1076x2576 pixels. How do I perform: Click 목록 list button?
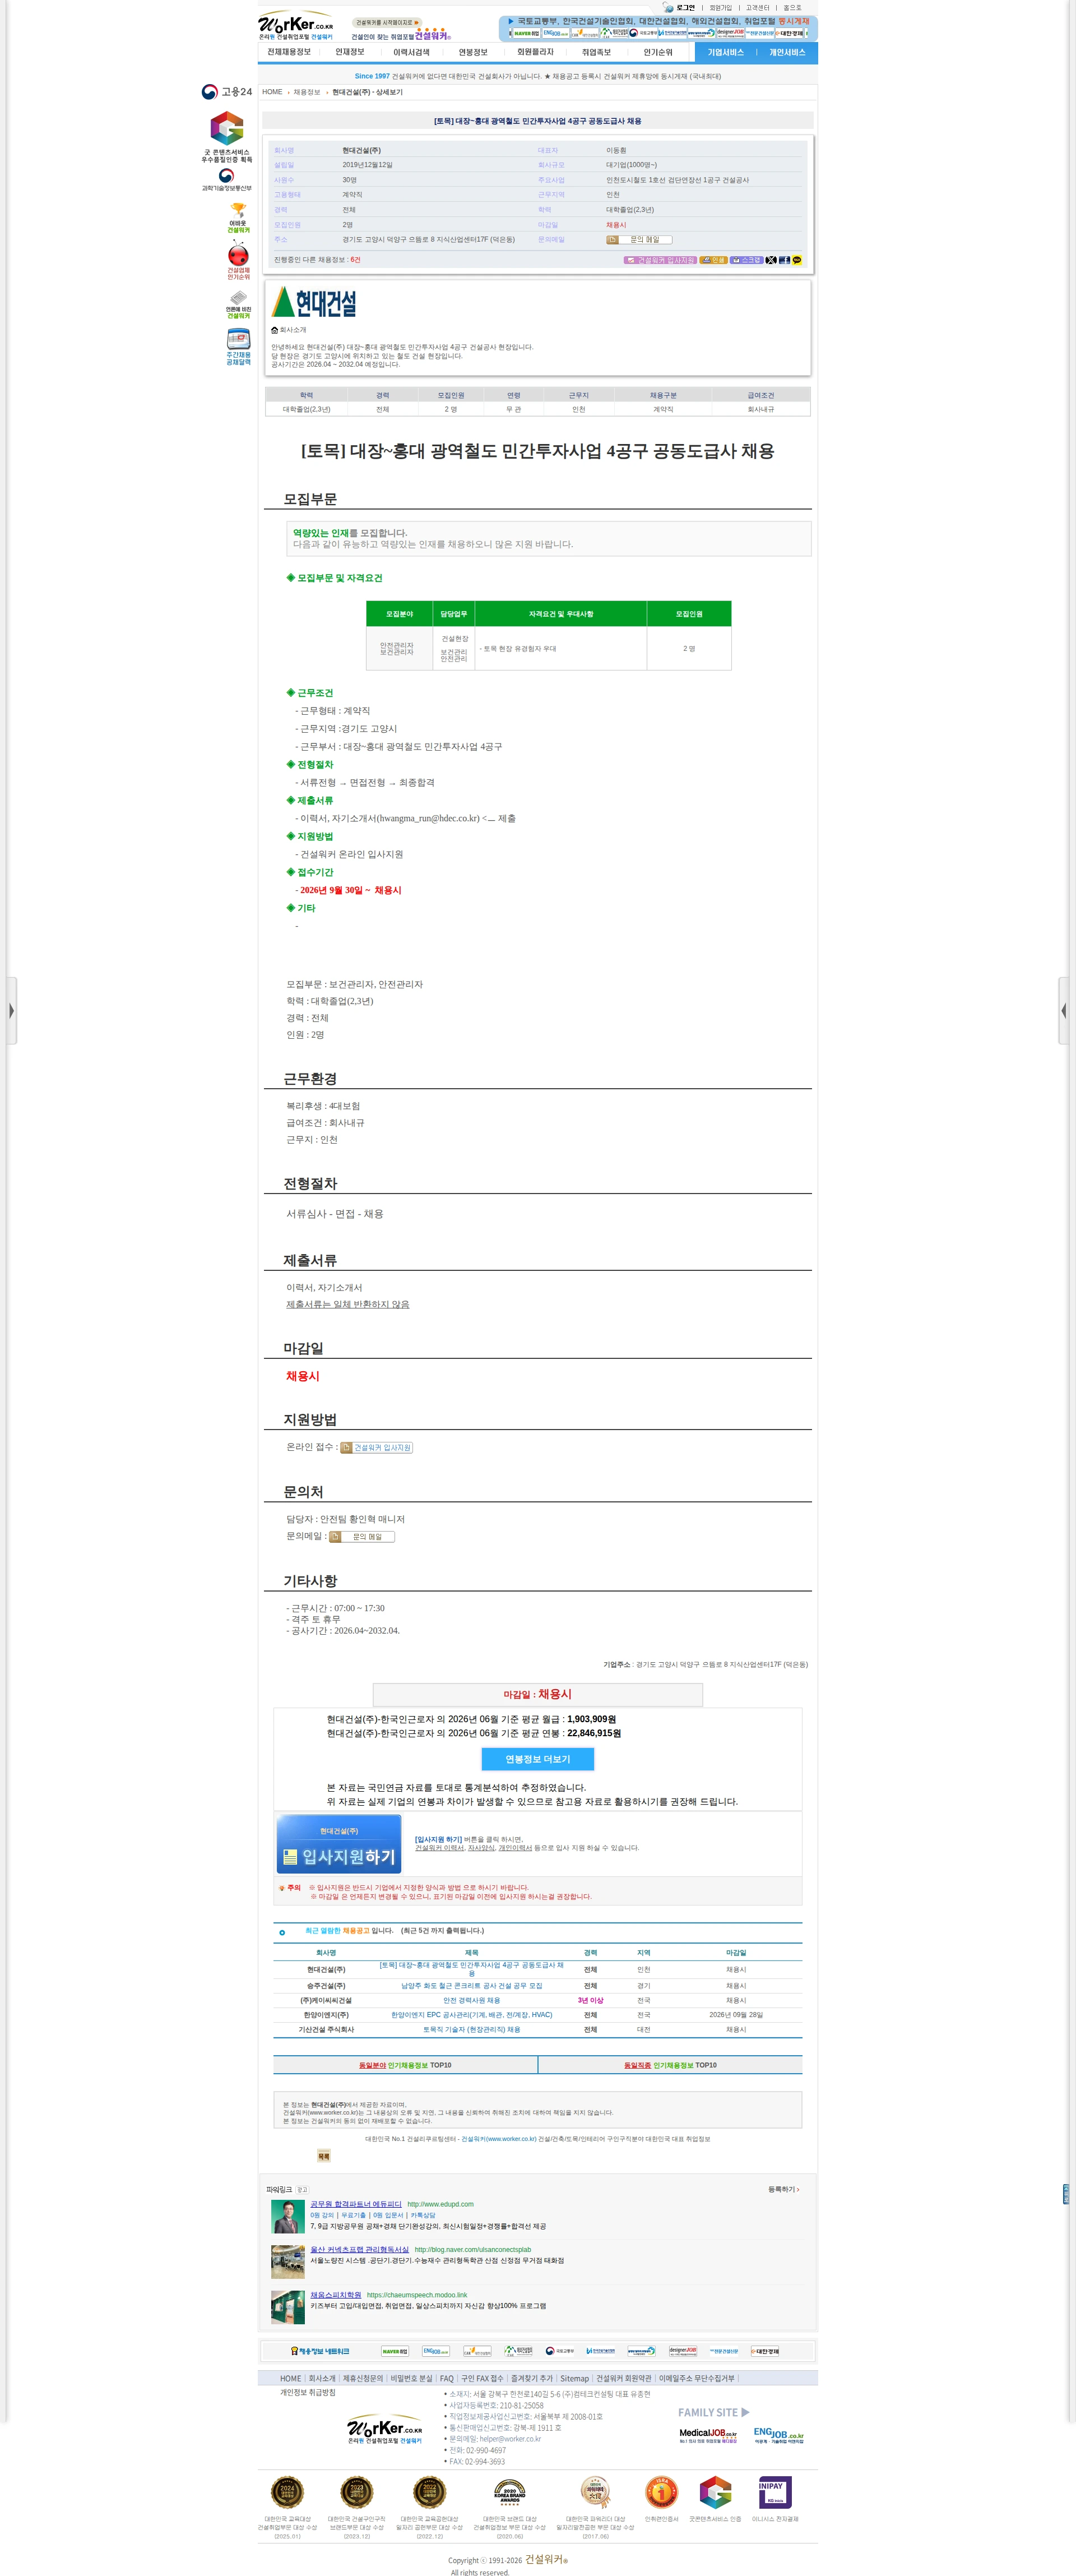pos(324,2156)
